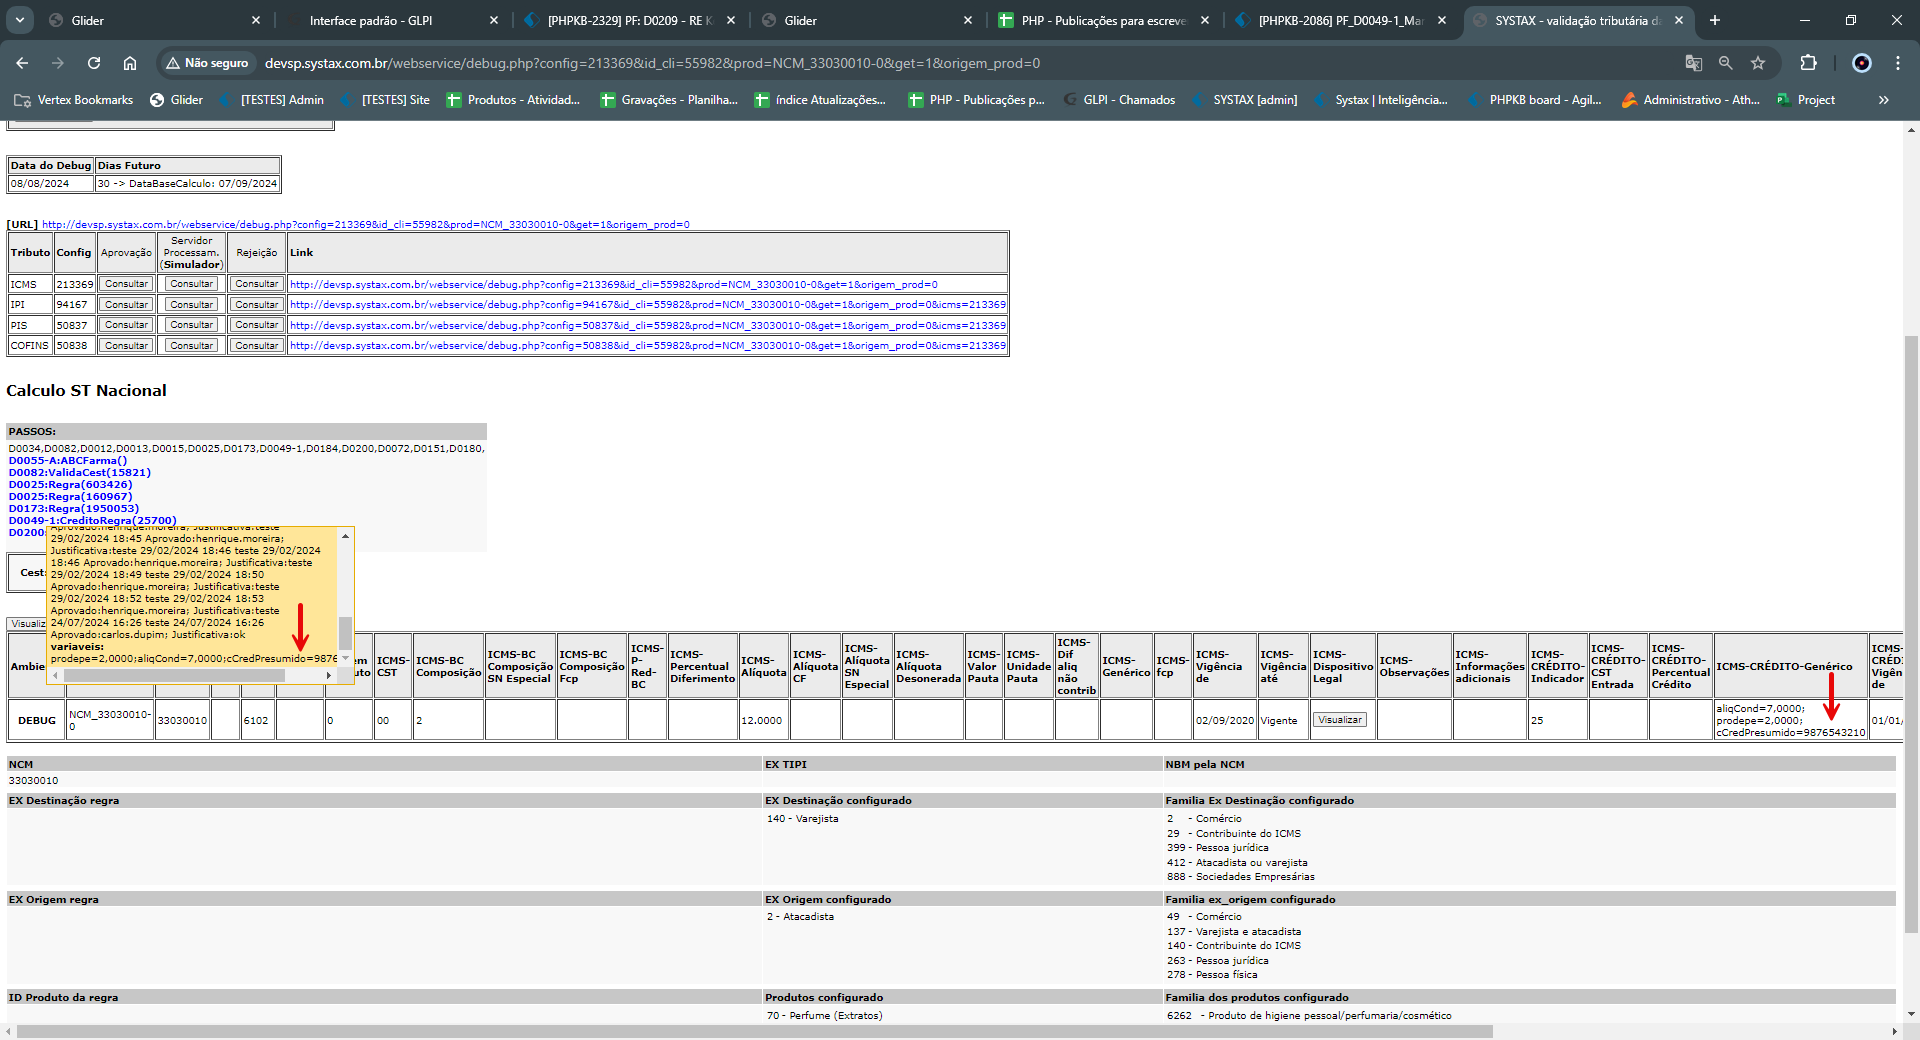This screenshot has width=1920, height=1040.
Task: Click the NCM_33030010-0 cell in DEBUG row
Action: tap(110, 720)
